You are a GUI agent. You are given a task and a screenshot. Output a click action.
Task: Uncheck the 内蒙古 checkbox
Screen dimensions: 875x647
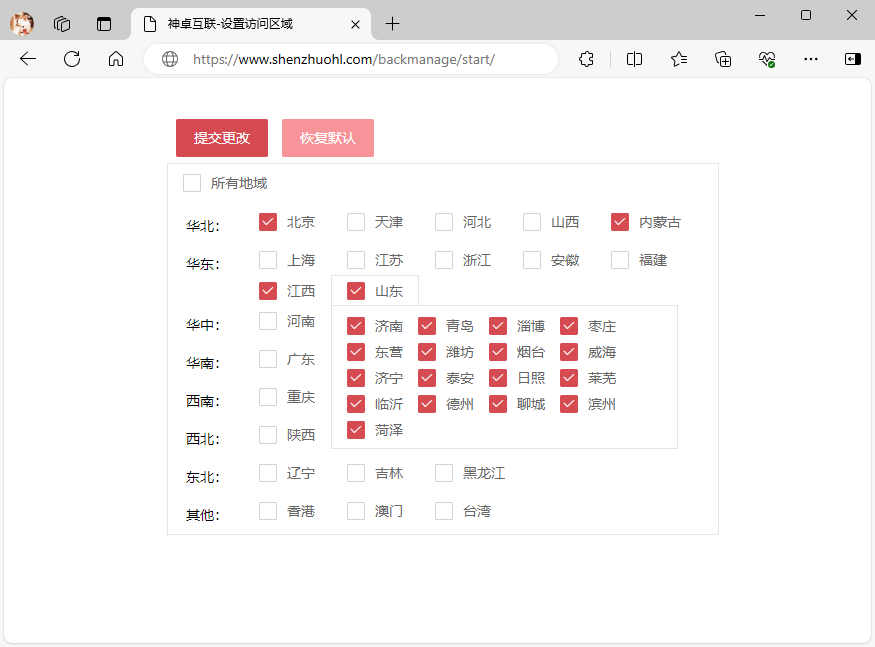tap(620, 222)
